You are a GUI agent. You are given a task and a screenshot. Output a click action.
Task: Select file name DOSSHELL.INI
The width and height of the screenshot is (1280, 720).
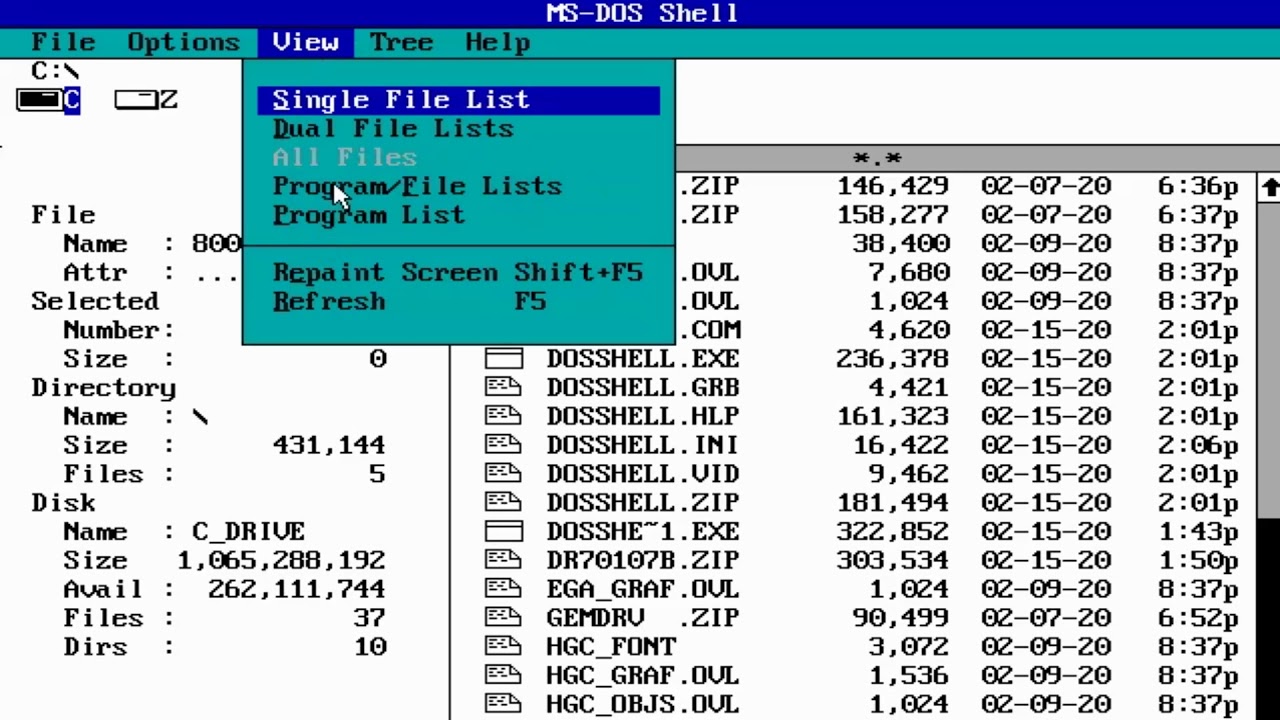pos(643,446)
